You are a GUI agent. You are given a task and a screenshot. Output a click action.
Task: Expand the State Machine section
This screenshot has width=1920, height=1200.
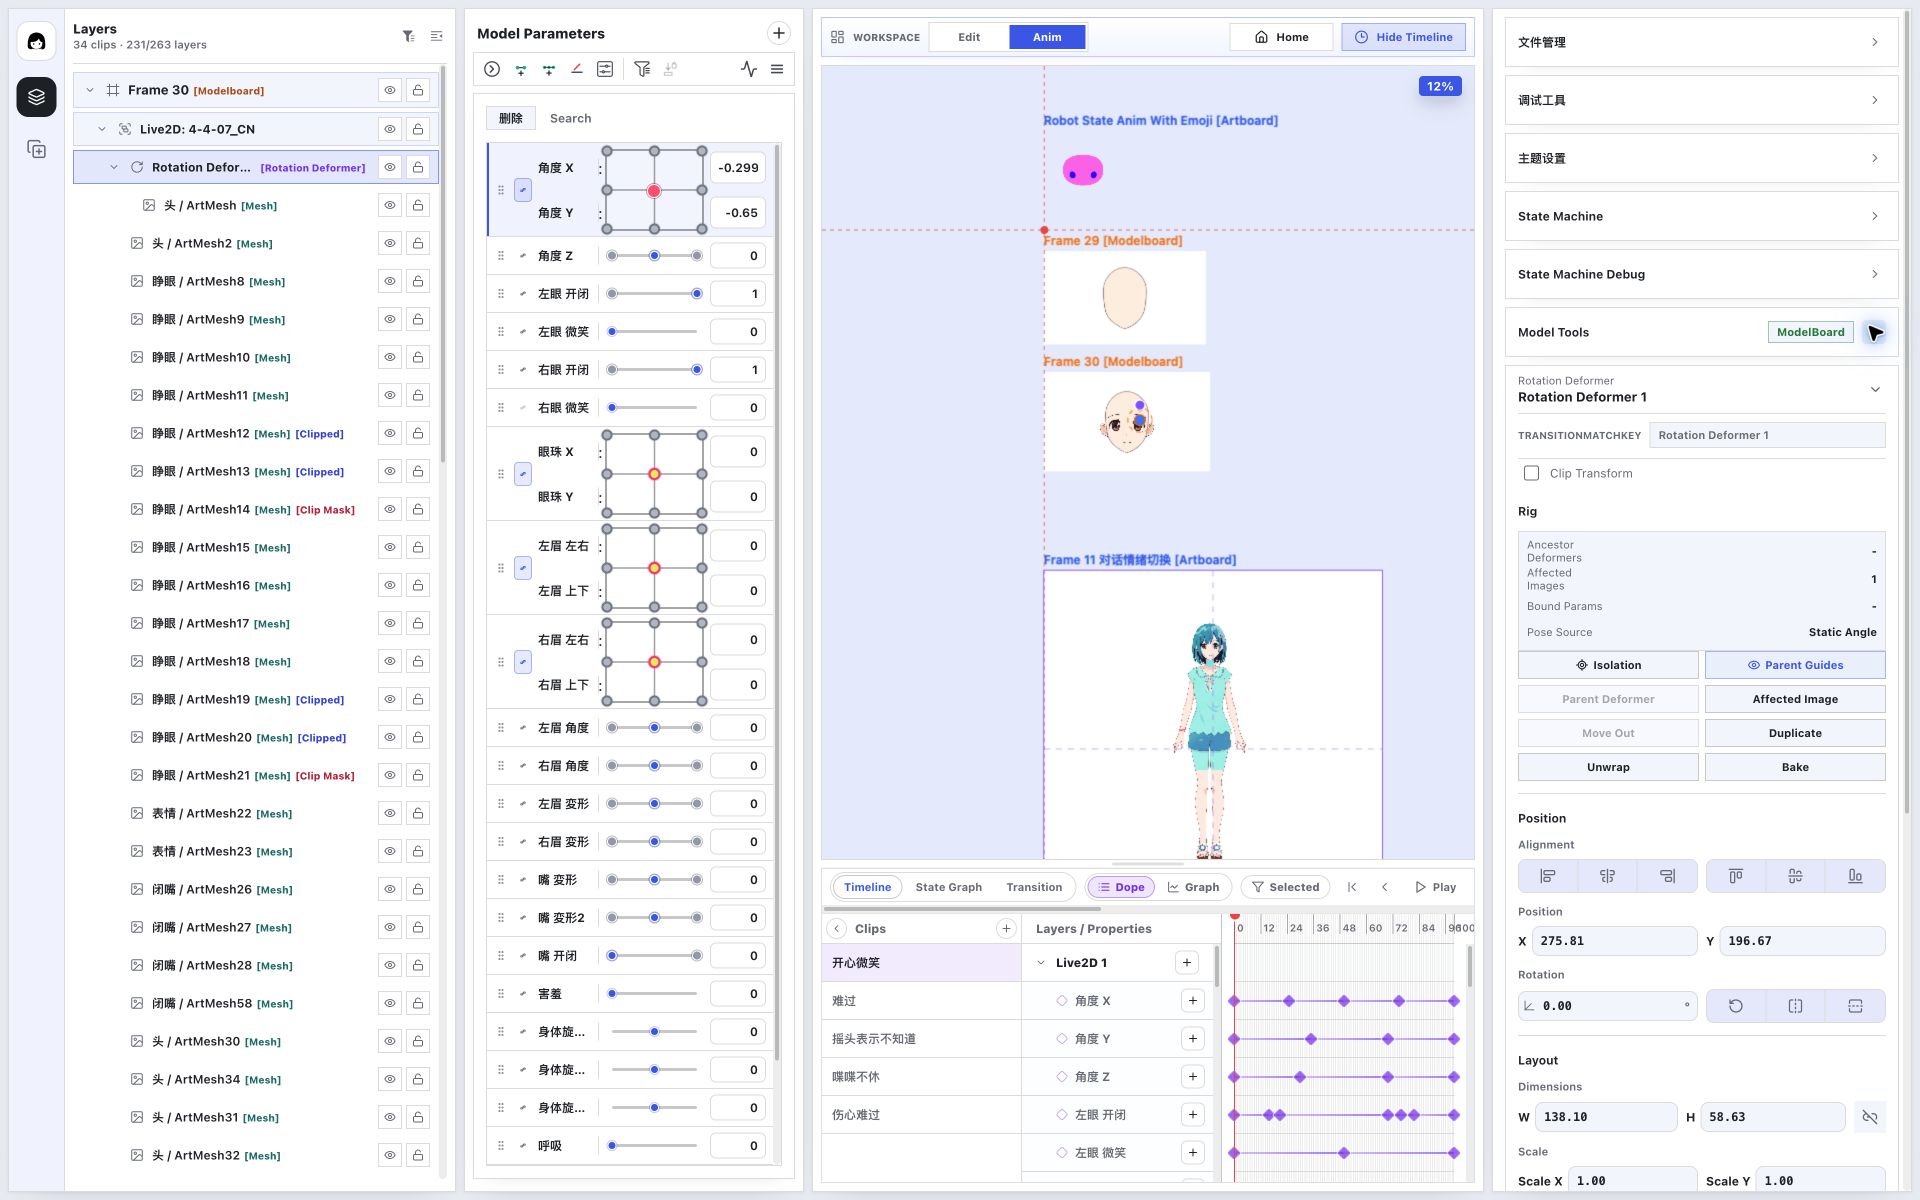(1701, 216)
